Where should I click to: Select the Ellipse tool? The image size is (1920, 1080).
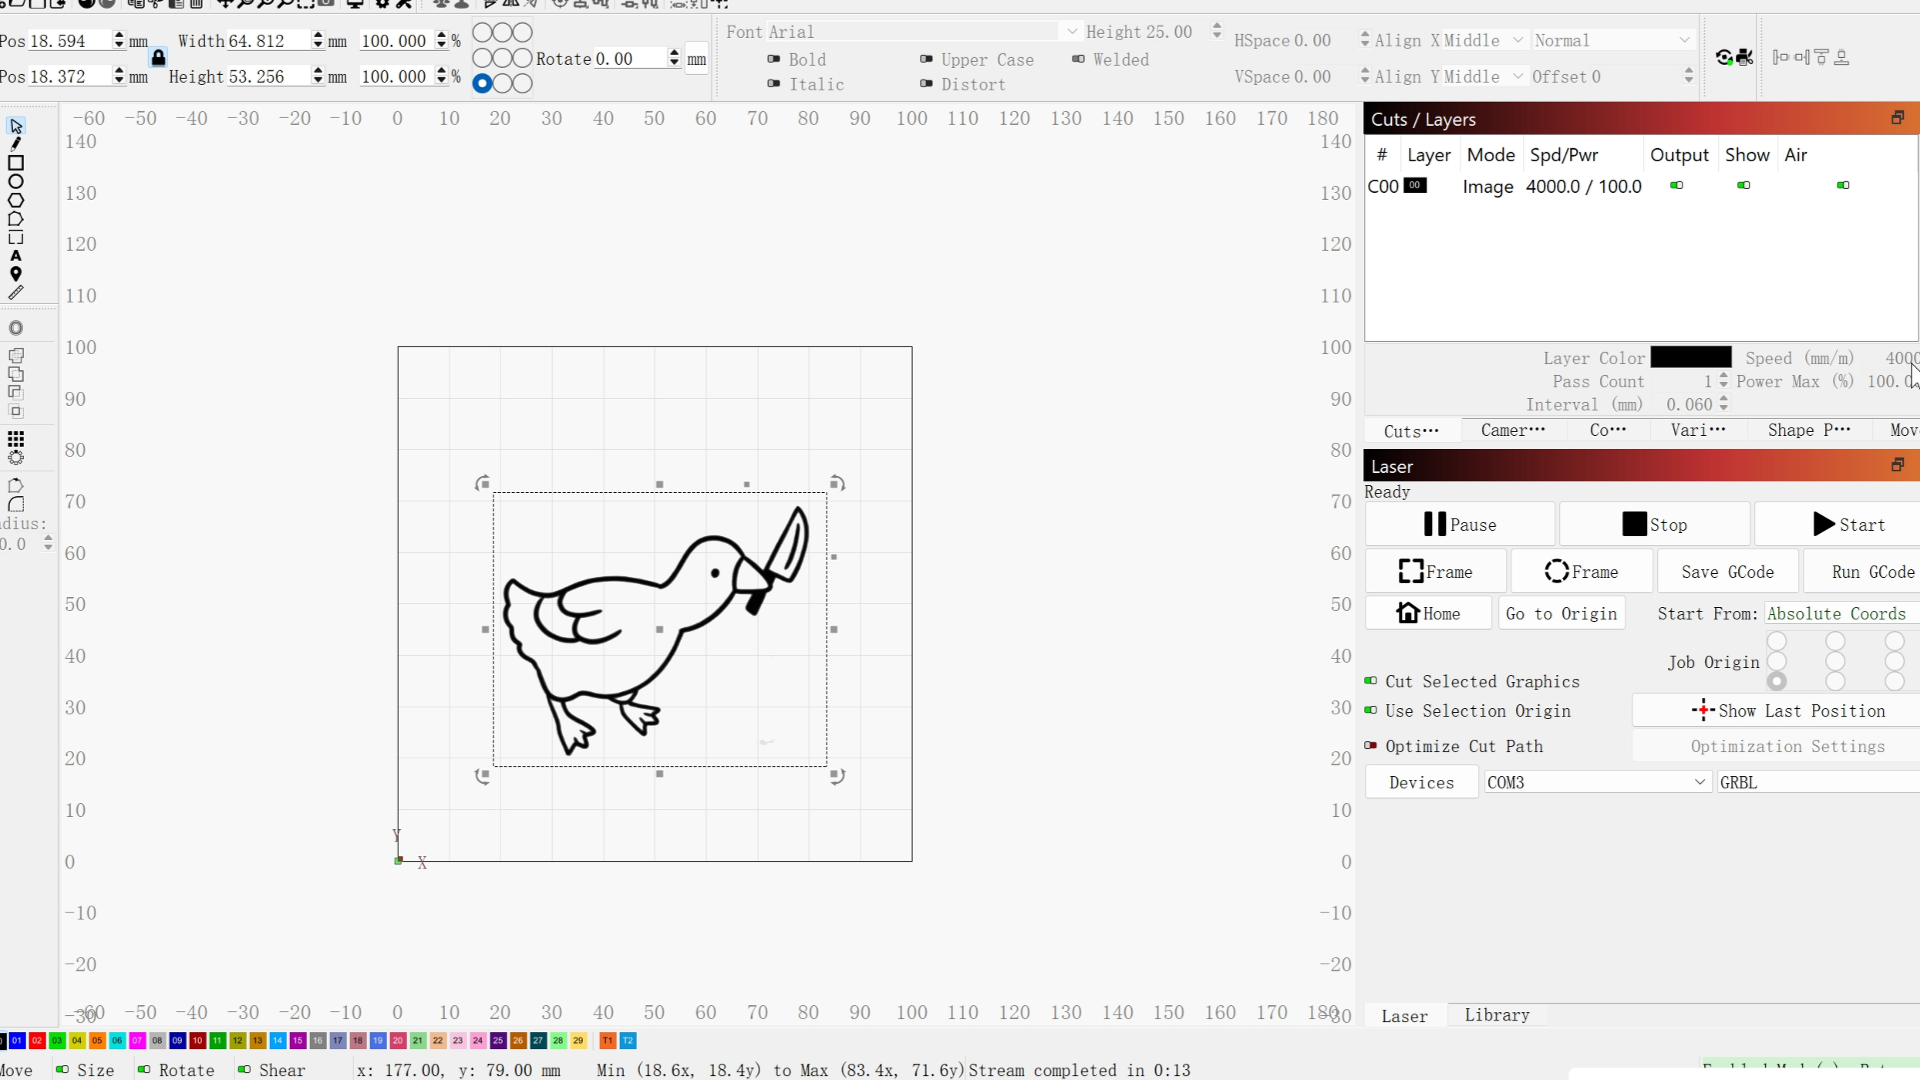pos(16,182)
